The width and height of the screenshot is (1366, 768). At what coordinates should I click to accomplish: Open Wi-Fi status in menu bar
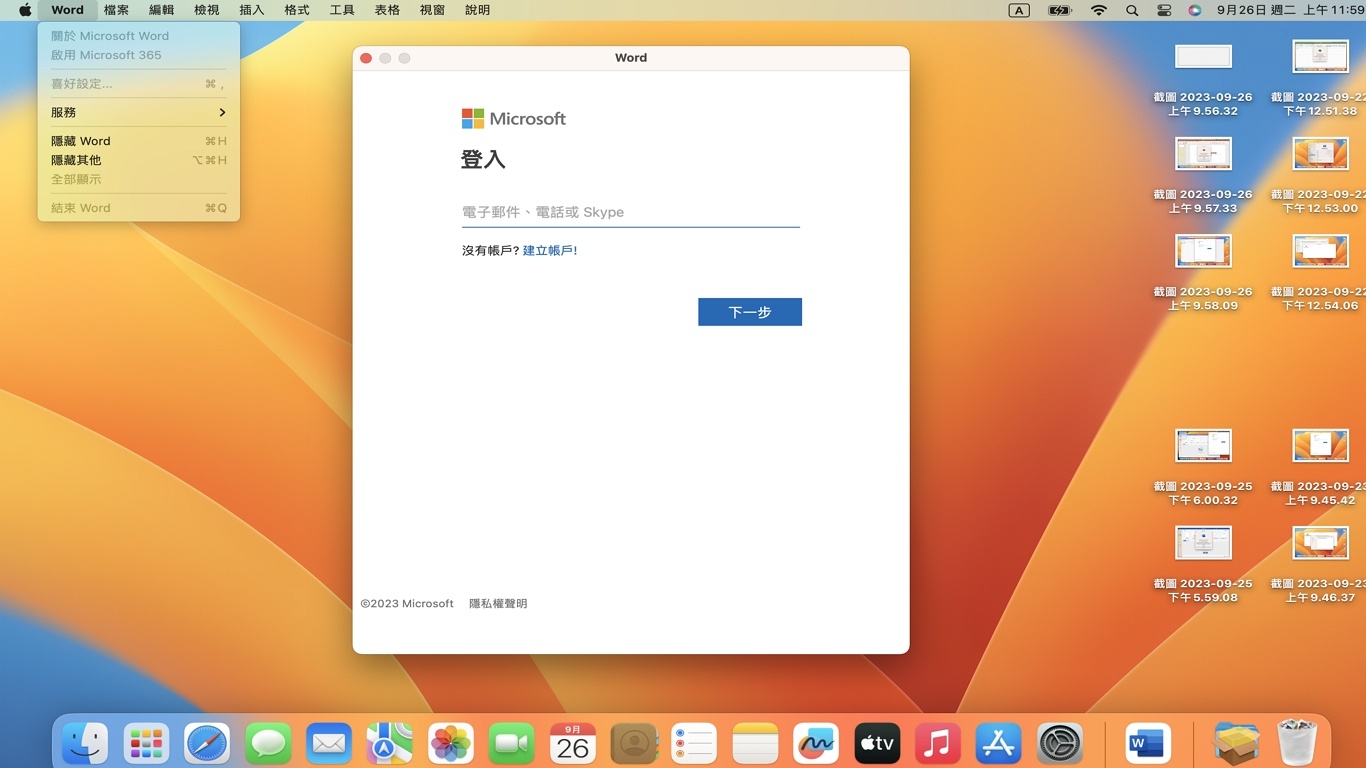1099,10
